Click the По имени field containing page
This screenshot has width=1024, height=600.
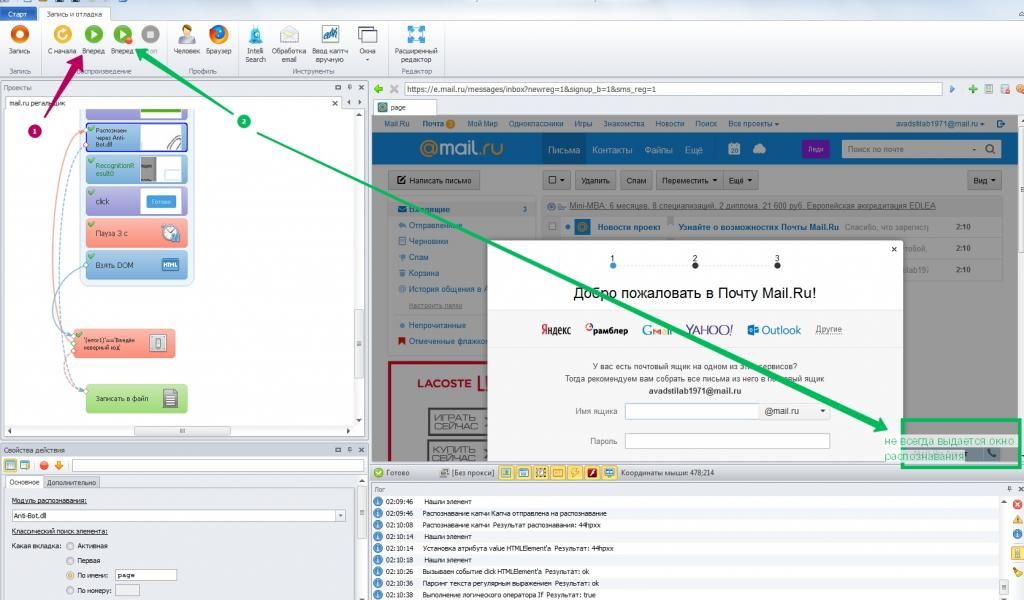click(x=146, y=575)
